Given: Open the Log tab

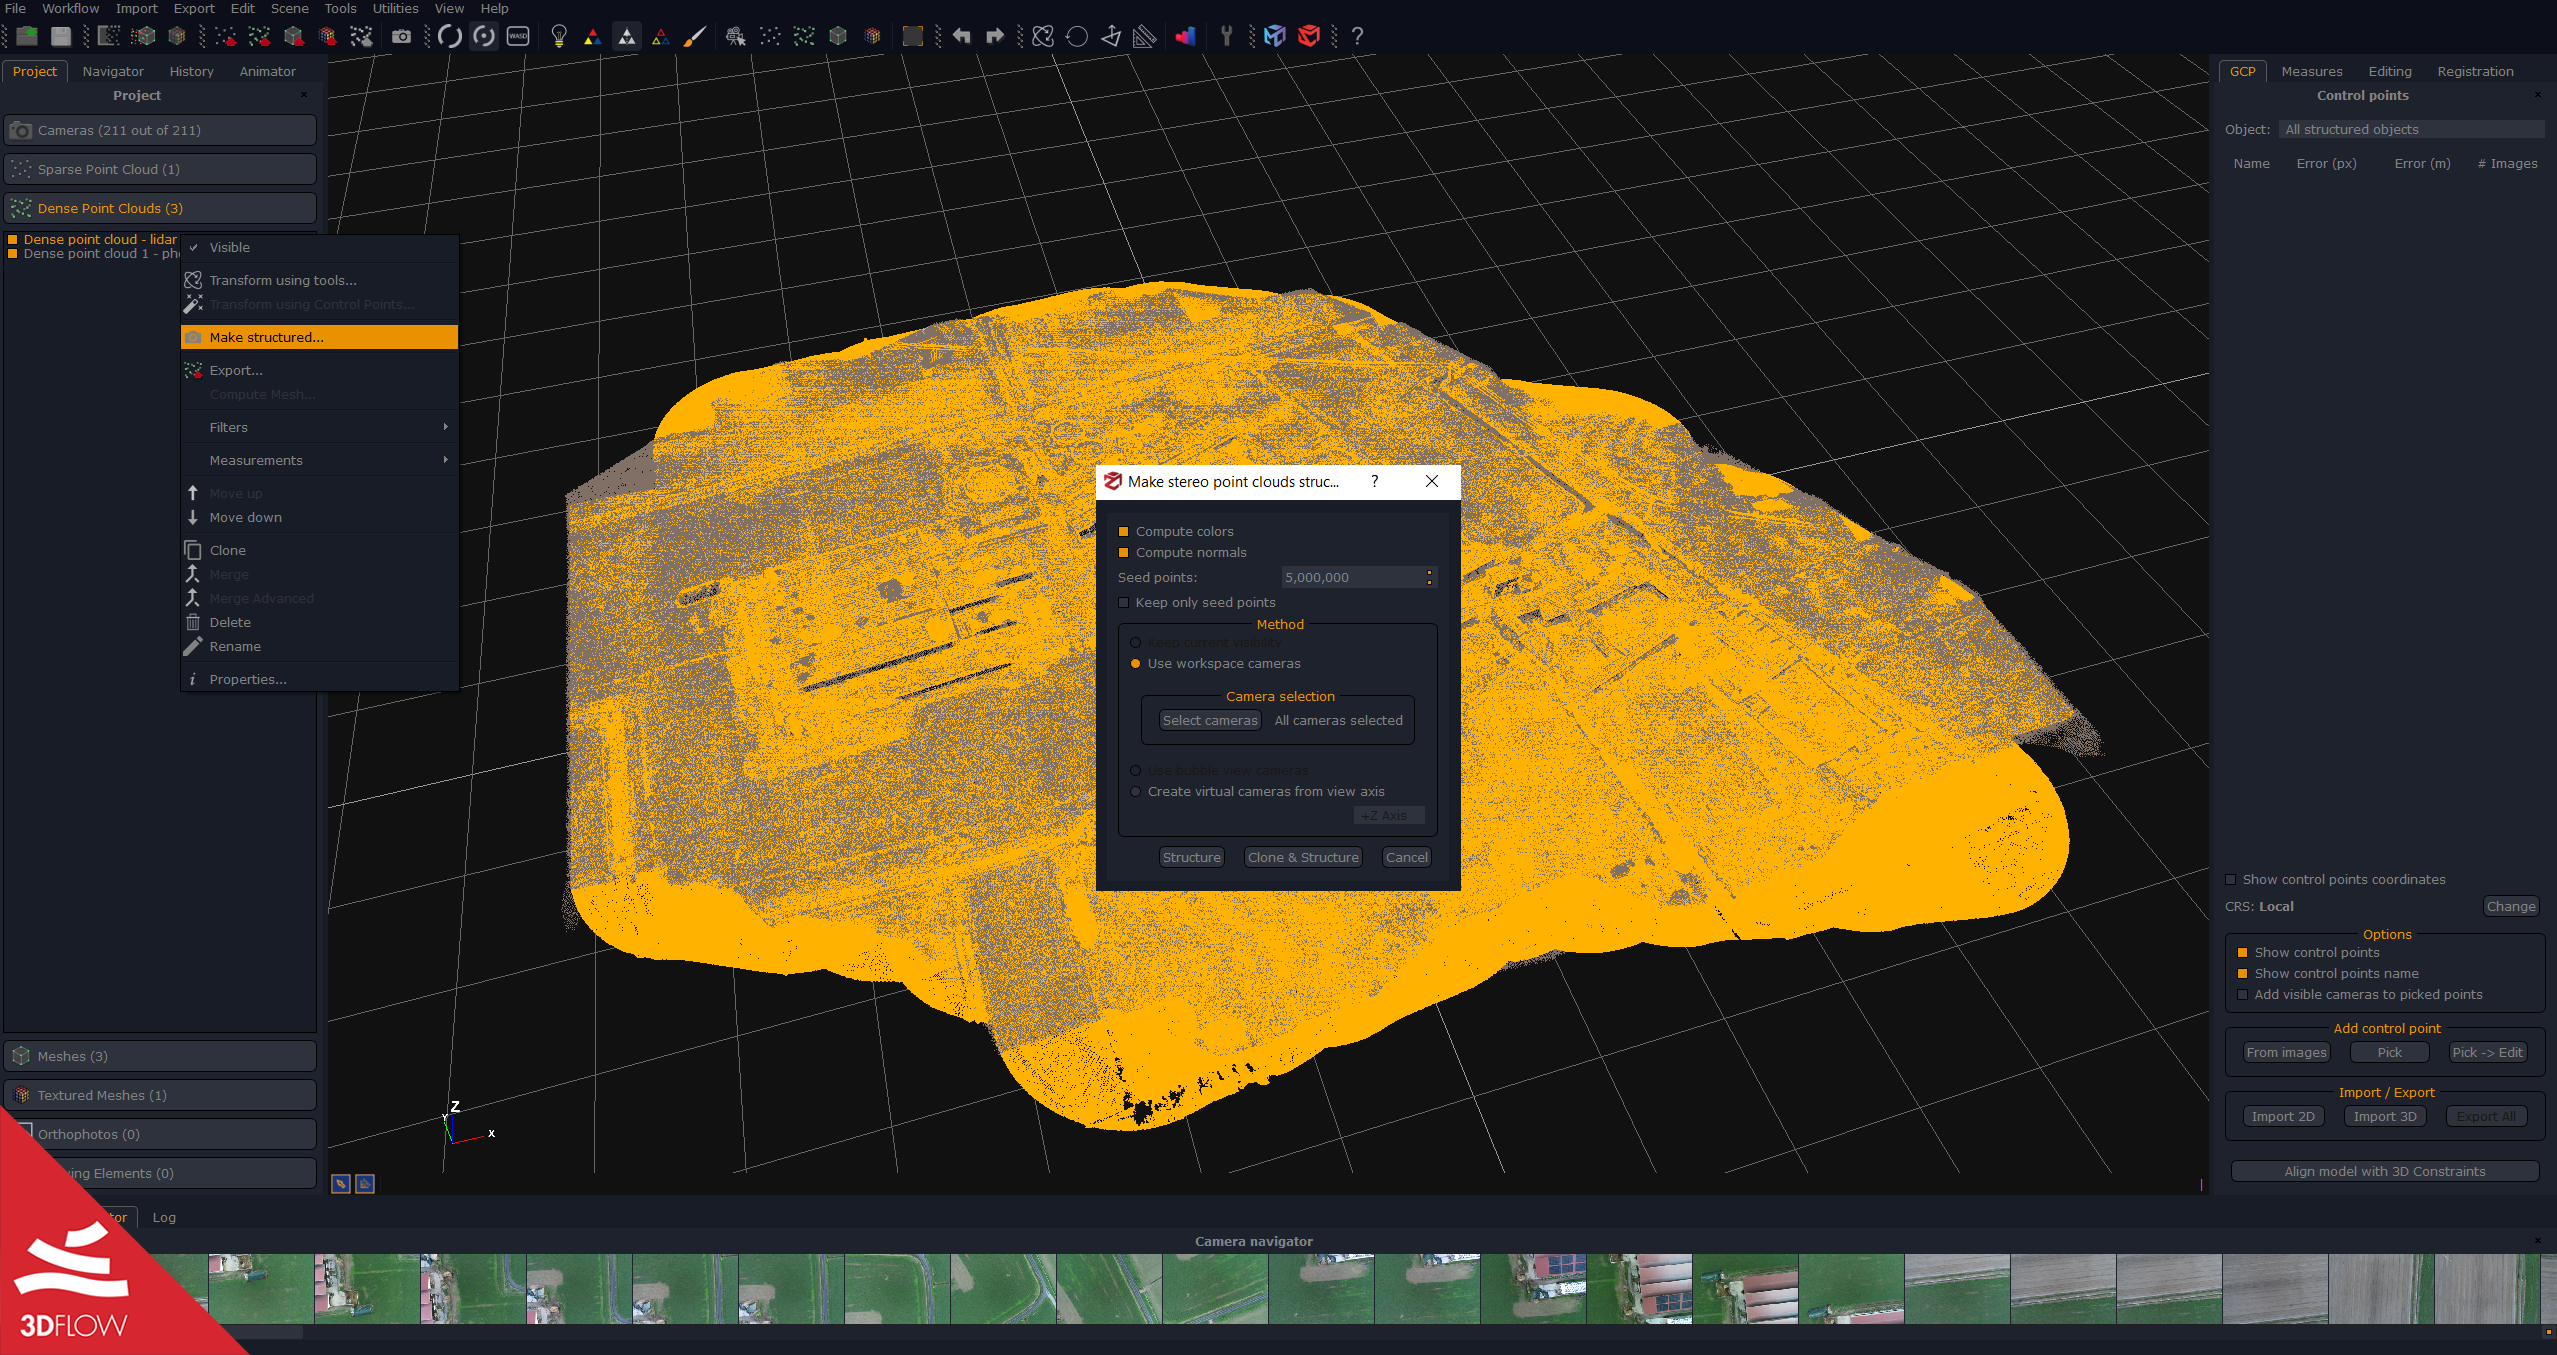Looking at the screenshot, I should click(164, 1217).
